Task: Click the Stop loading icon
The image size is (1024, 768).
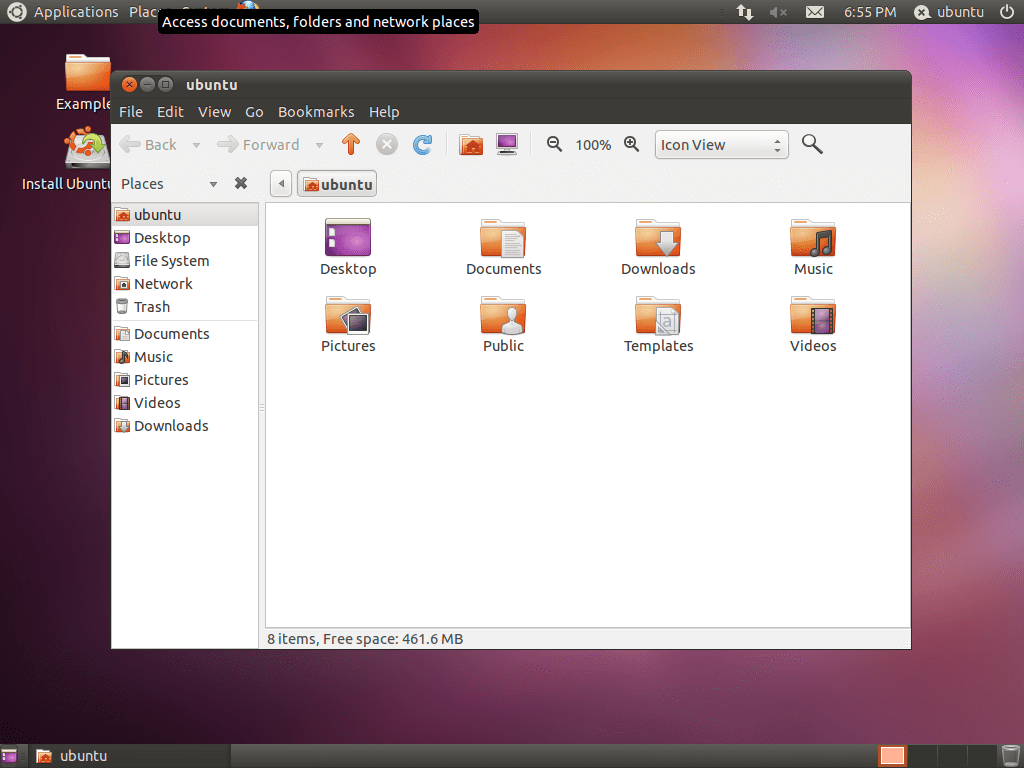Action: [387, 144]
